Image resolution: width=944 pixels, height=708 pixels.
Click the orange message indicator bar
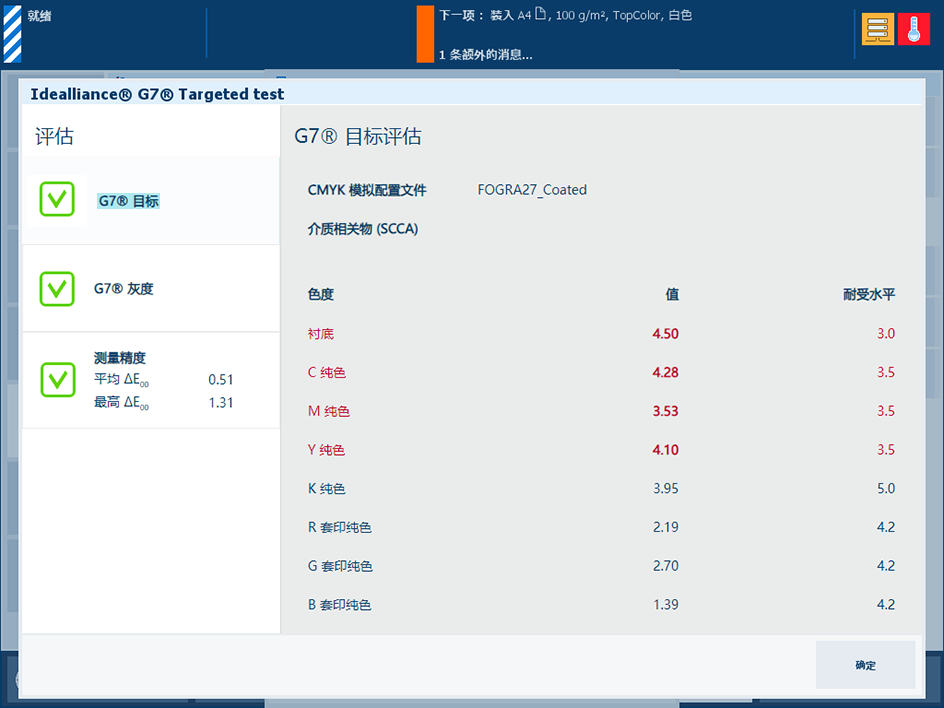click(425, 34)
